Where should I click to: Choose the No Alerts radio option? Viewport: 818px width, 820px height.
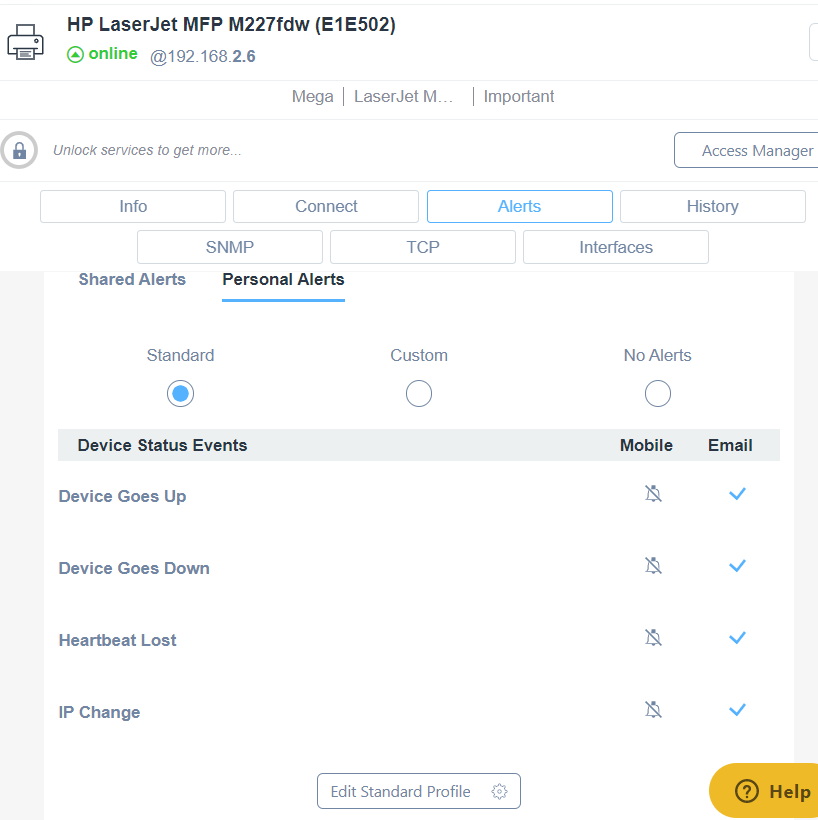pos(657,394)
